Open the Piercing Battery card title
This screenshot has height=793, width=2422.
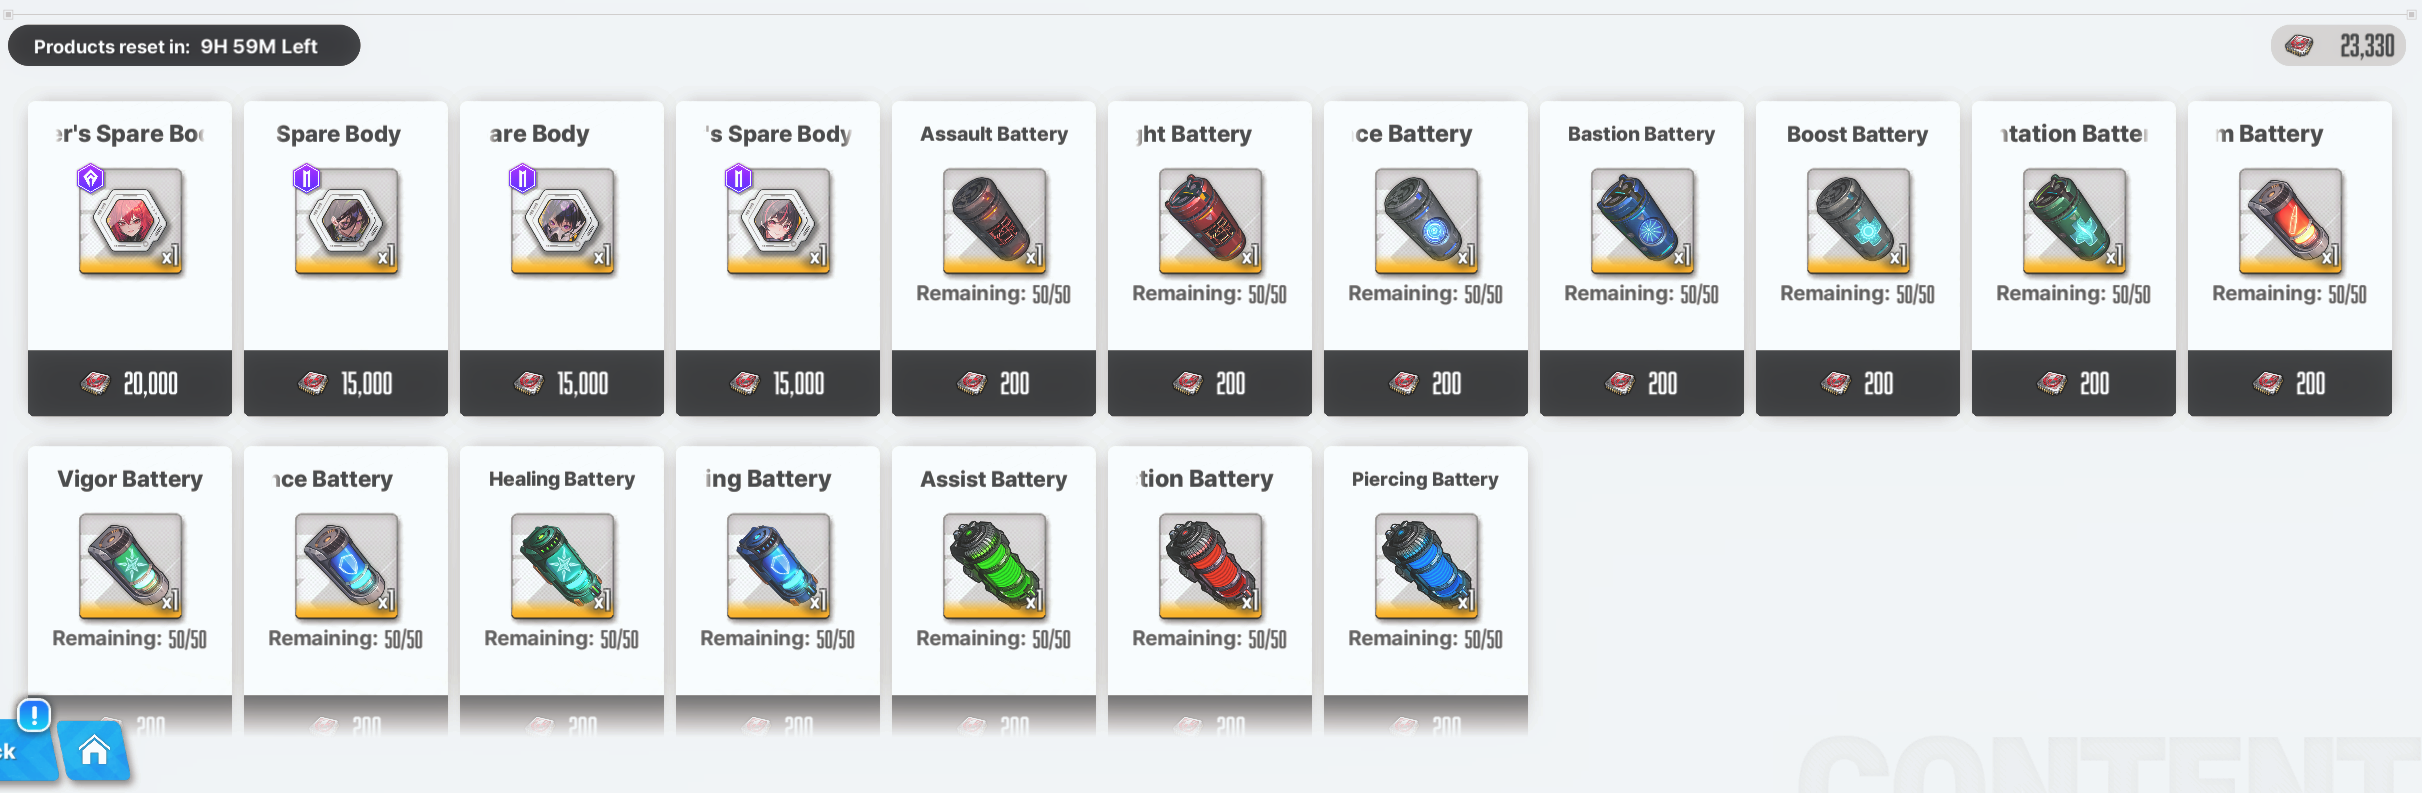(x=1425, y=479)
